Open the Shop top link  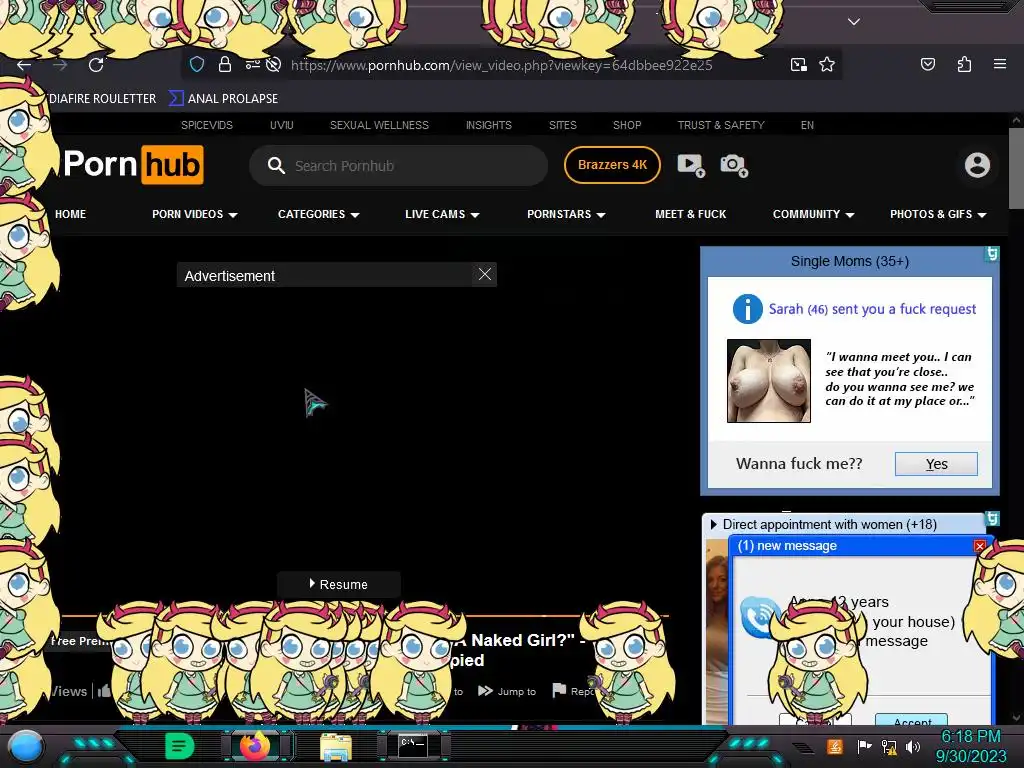627,125
